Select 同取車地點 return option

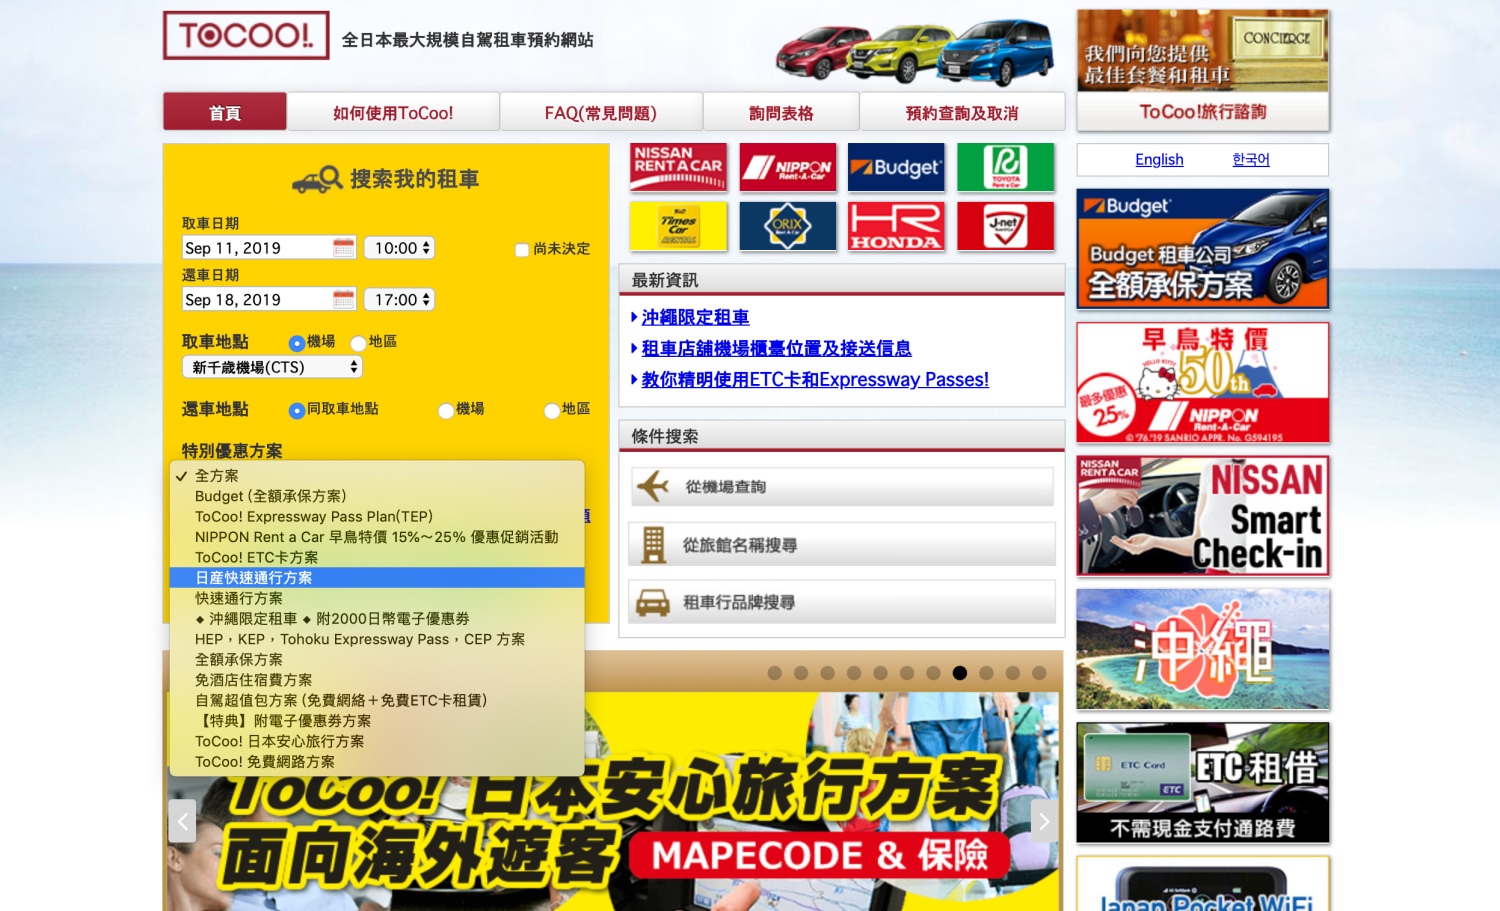click(297, 410)
